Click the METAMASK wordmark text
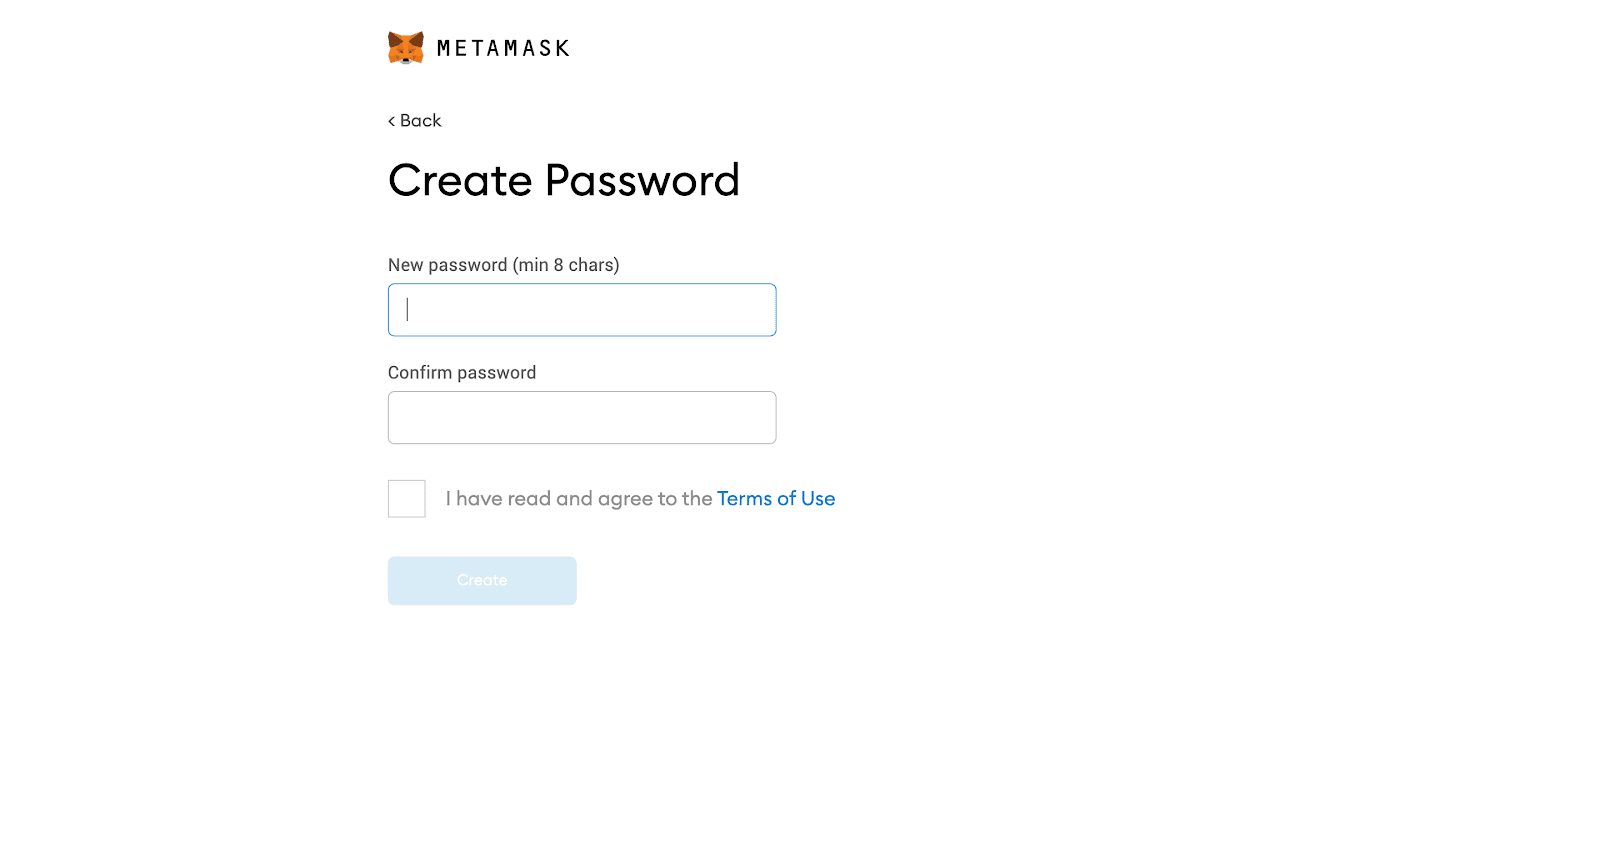The height and width of the screenshot is (843, 1600). click(x=503, y=48)
